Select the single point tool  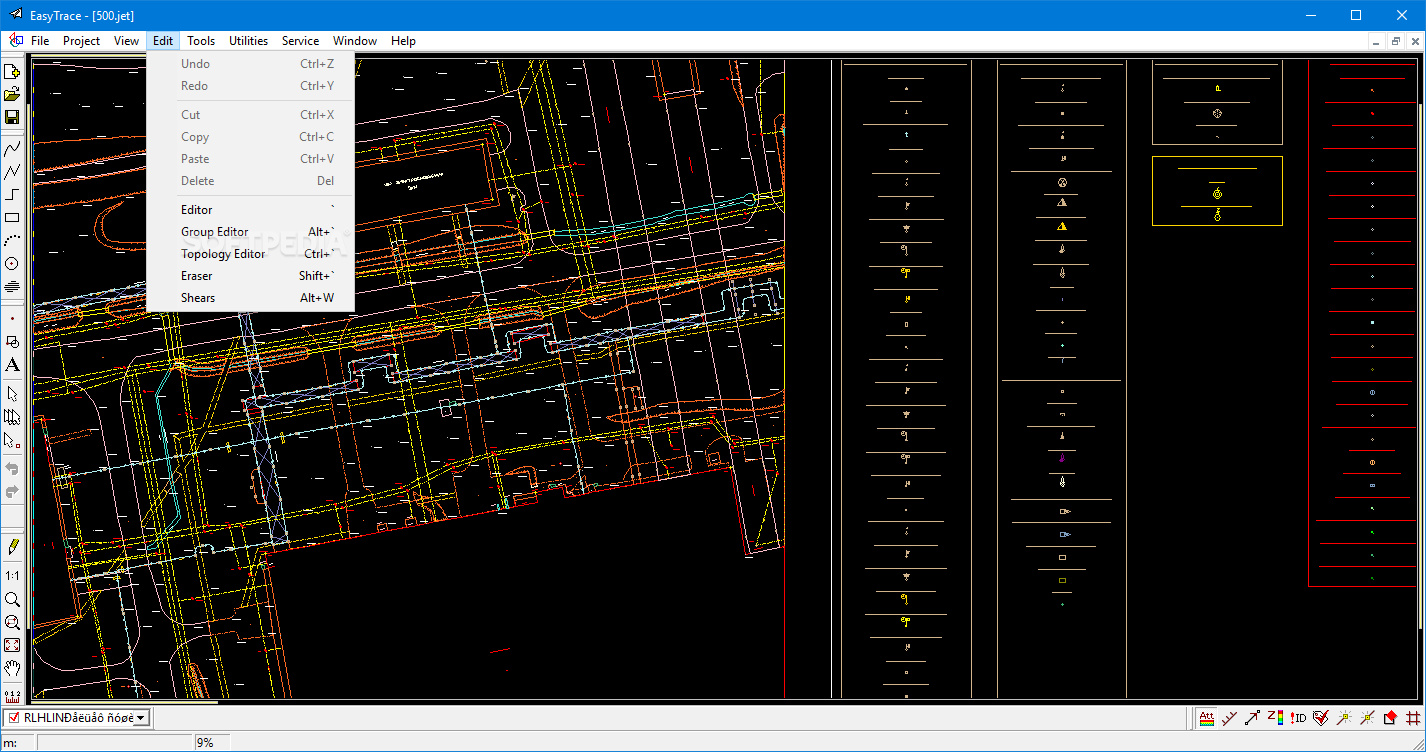click(12, 319)
